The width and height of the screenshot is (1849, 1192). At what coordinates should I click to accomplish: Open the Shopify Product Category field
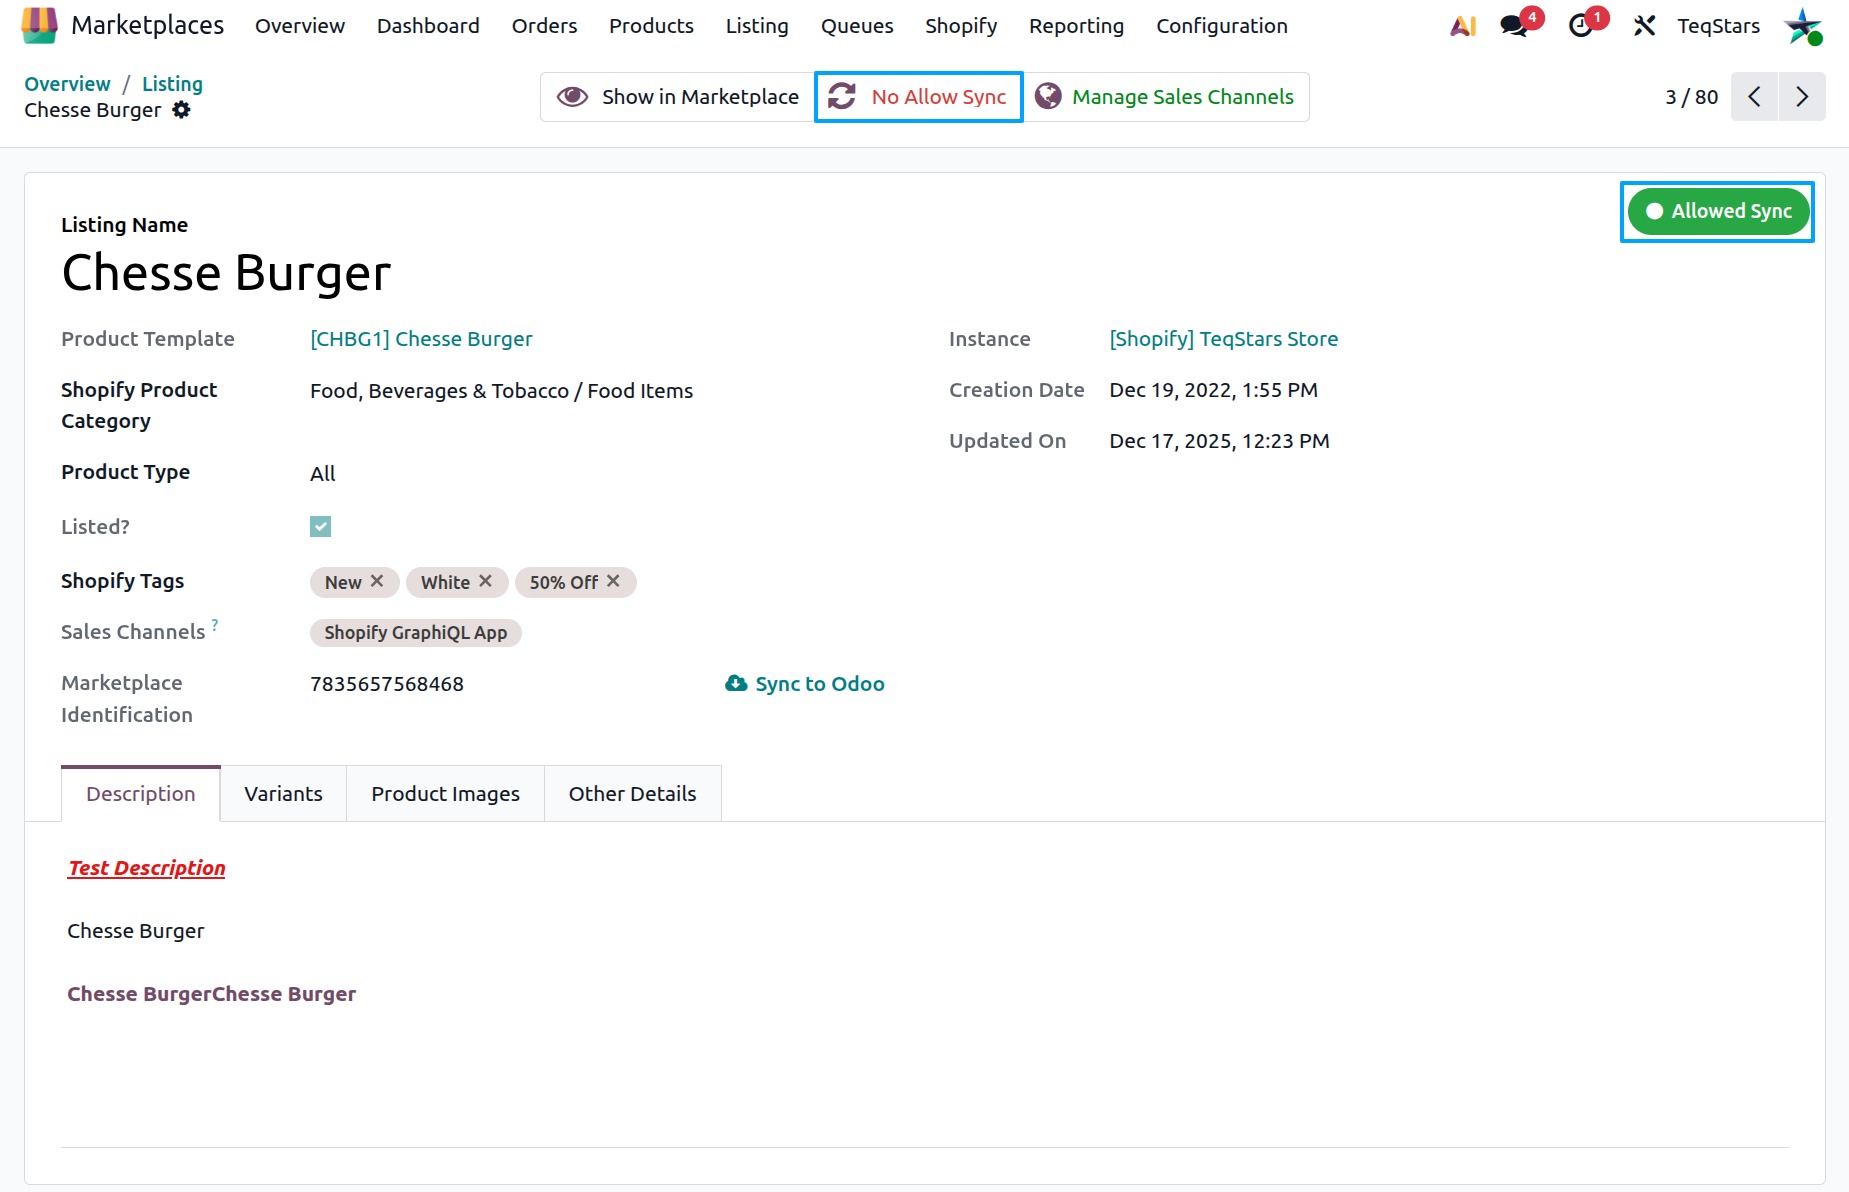pyautogui.click(x=501, y=391)
